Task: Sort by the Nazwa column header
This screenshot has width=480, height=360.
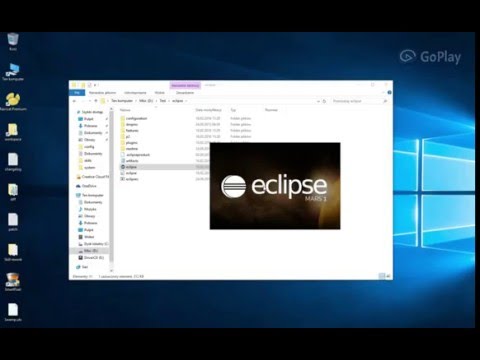Action: click(x=125, y=110)
